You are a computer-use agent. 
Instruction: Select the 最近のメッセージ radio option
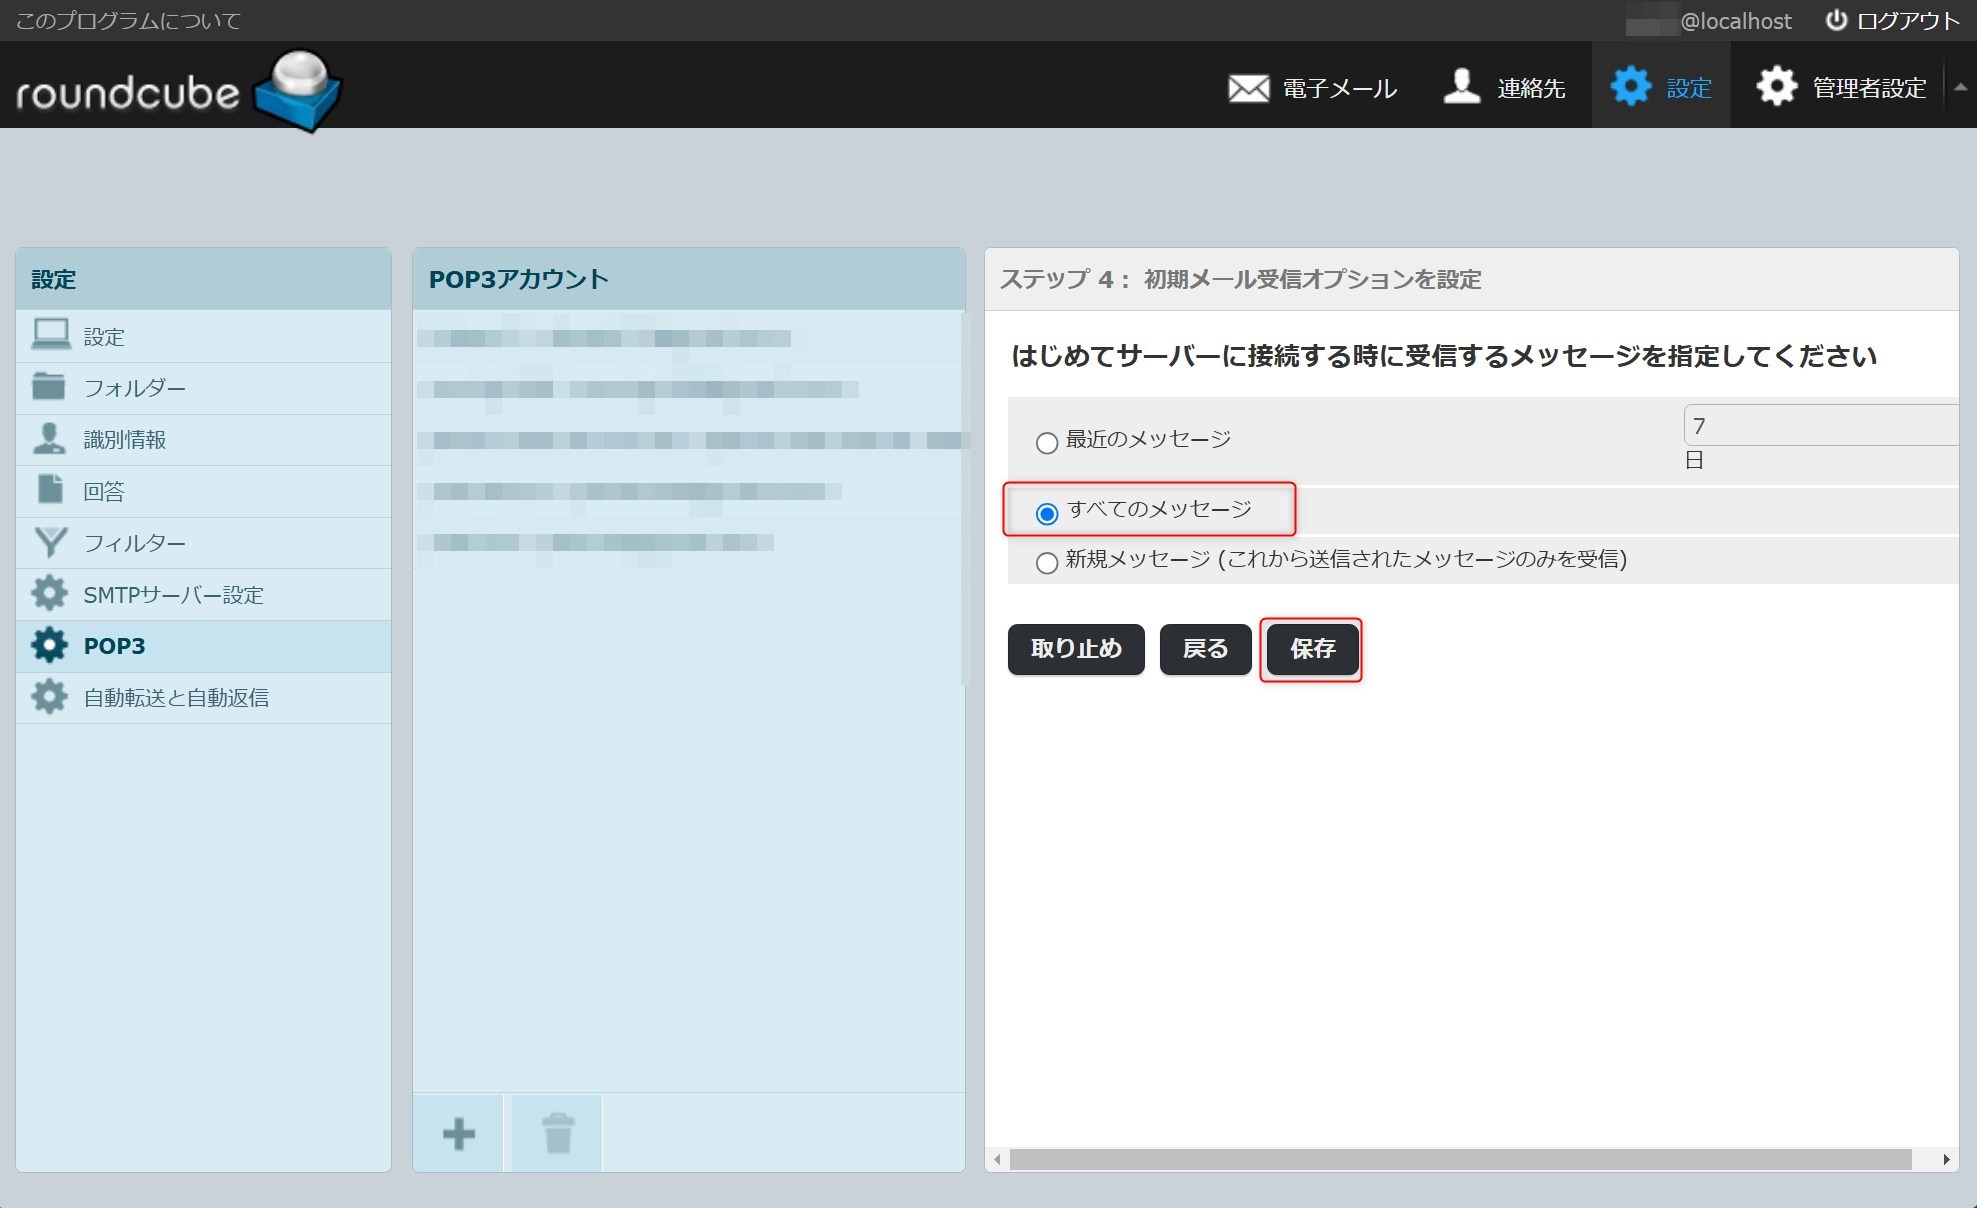1047,443
